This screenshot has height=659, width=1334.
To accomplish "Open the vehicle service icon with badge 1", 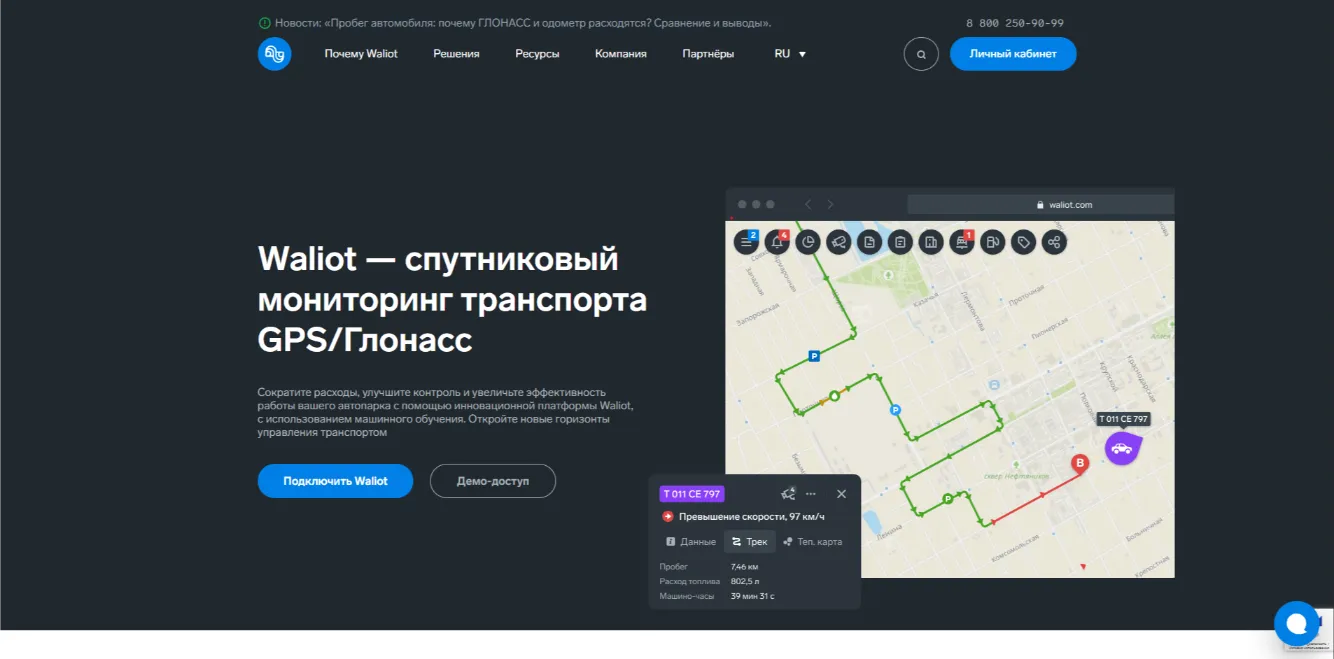I will [962, 242].
